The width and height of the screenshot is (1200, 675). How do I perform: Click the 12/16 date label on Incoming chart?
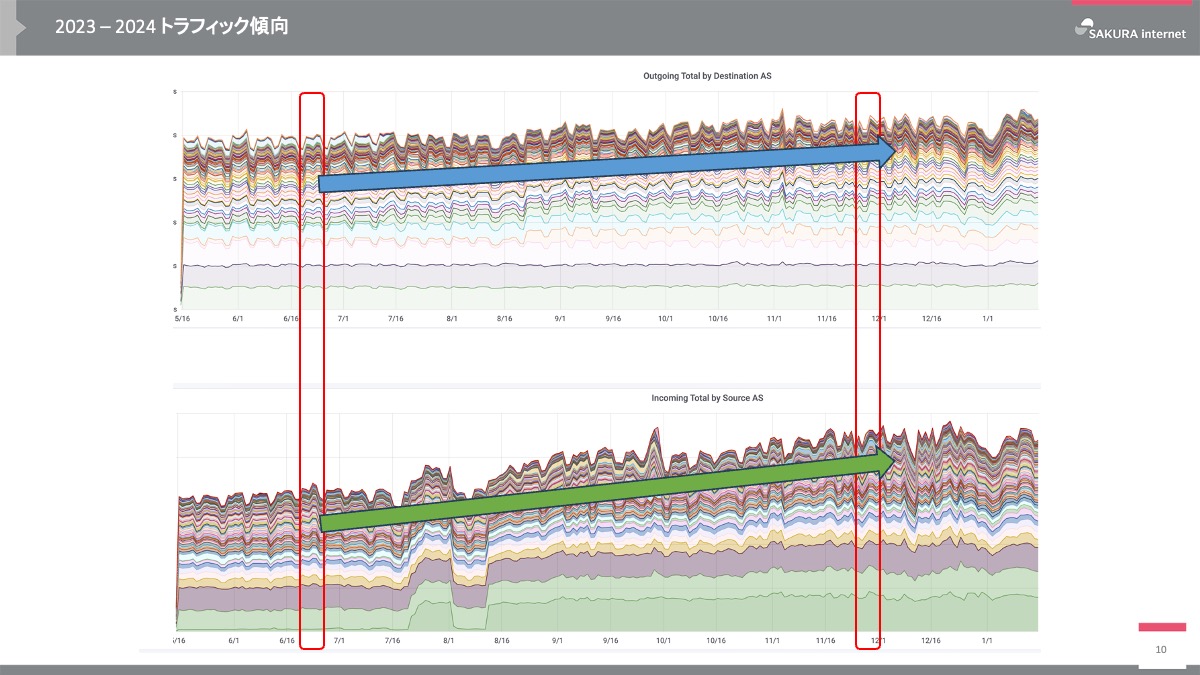pyautogui.click(x=931, y=640)
